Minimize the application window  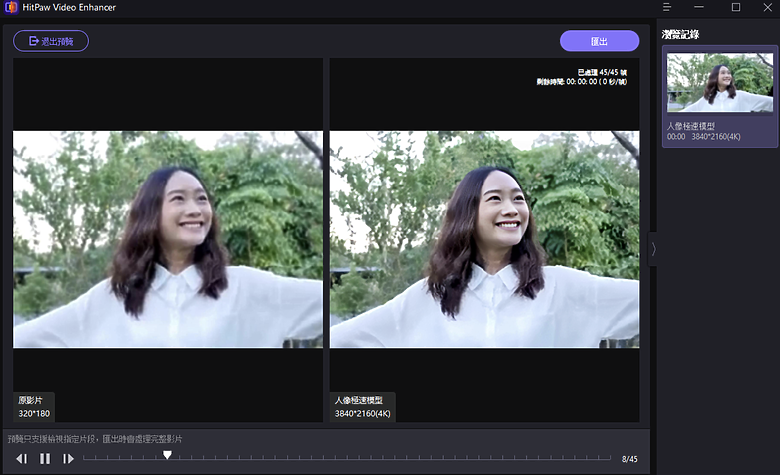699,7
